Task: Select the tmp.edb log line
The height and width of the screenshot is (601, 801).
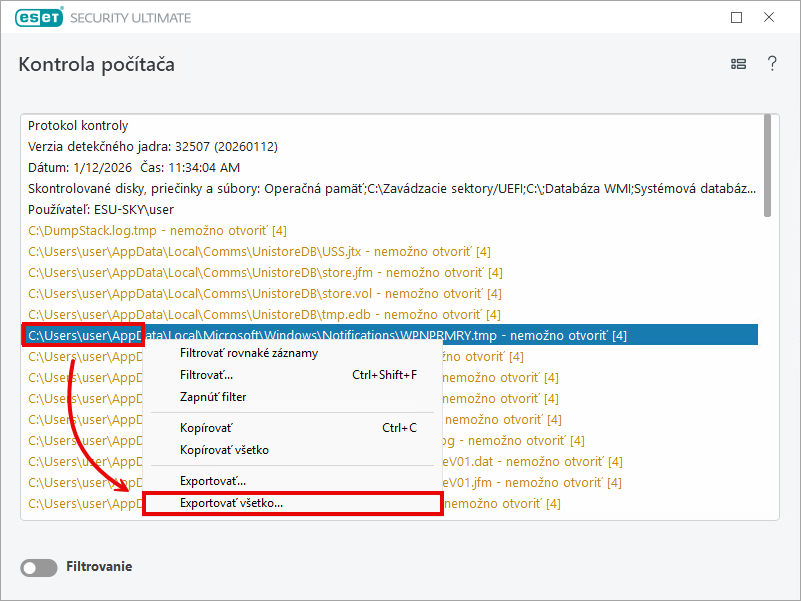Action: click(263, 315)
